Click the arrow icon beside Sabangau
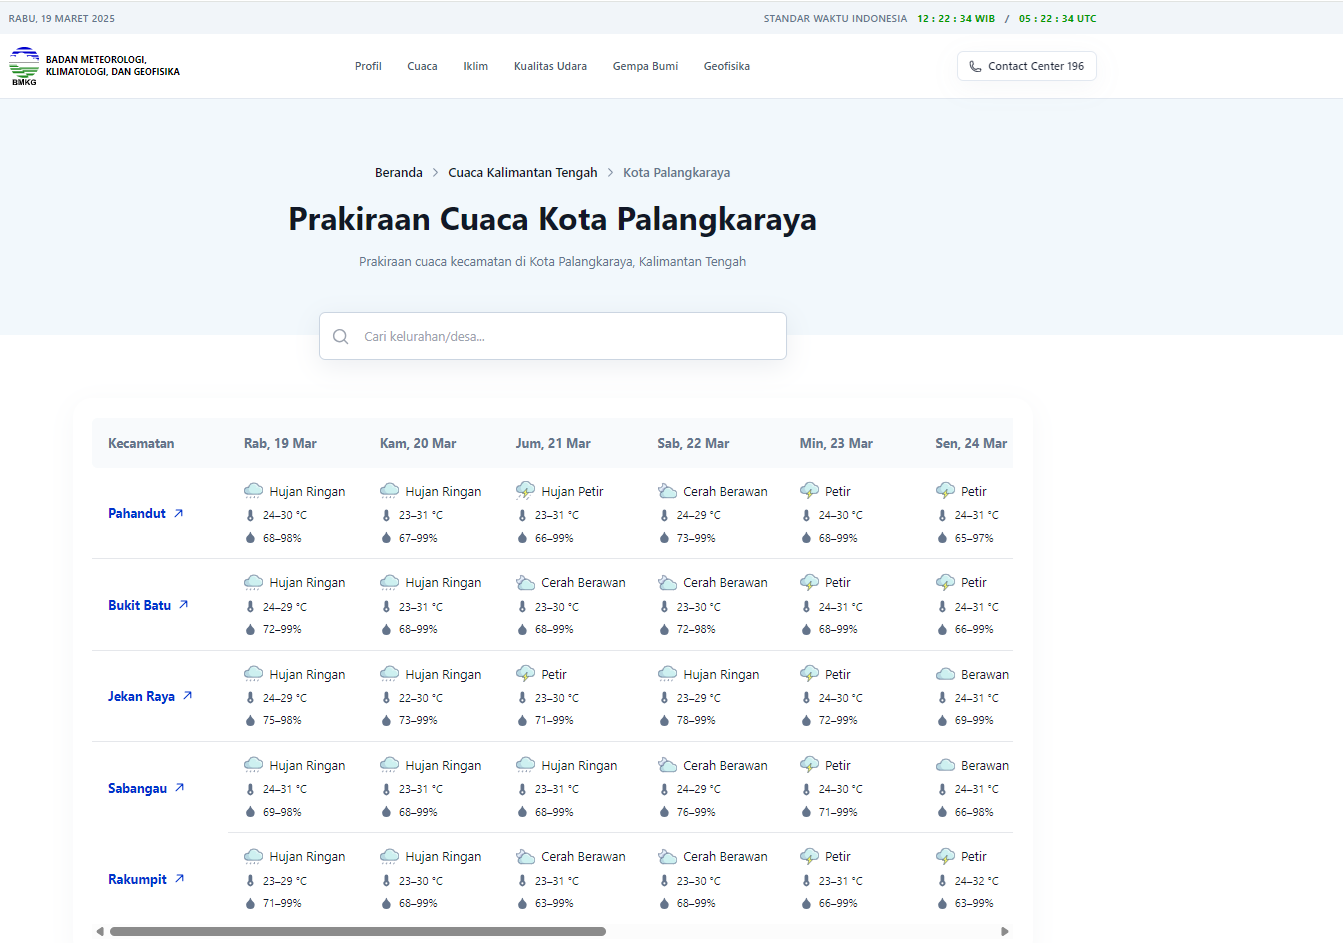This screenshot has height=943, width=1343. pos(180,788)
